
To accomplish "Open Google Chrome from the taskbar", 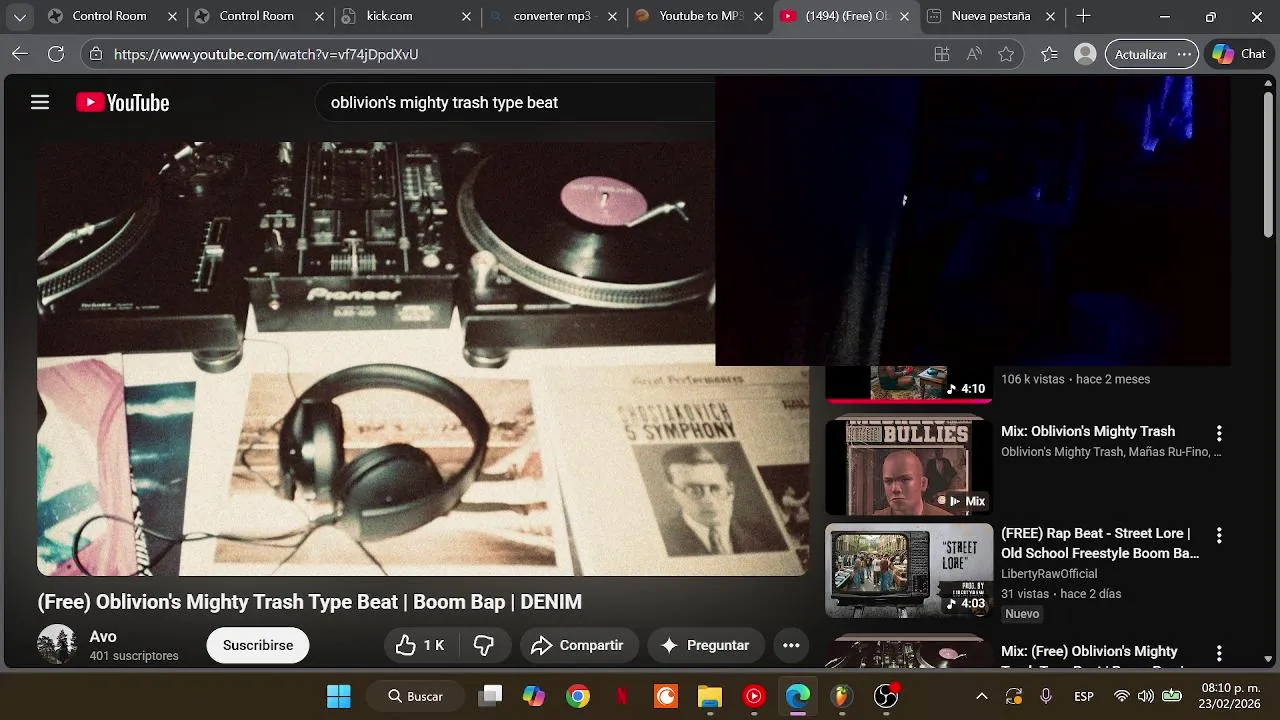I will point(578,696).
